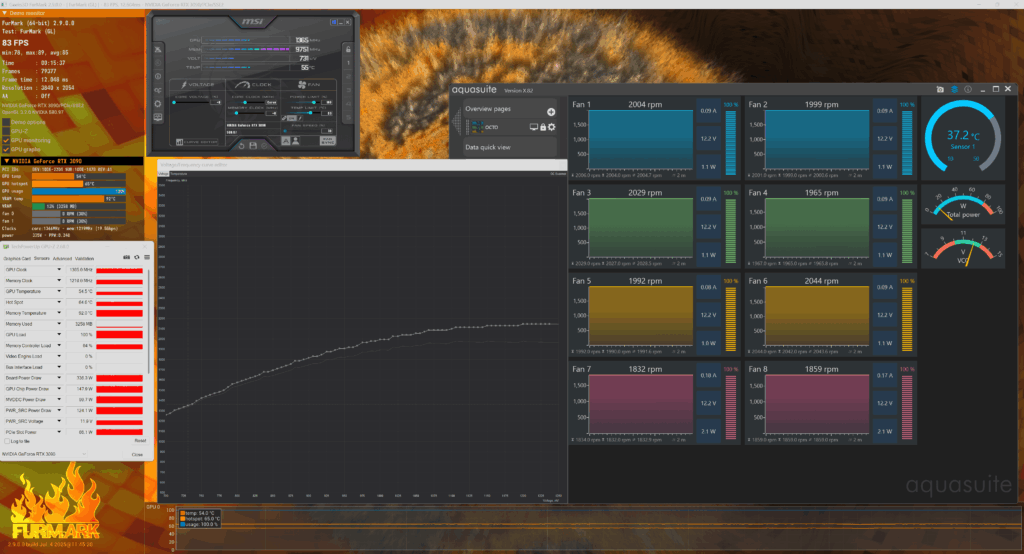Click aquasuite camera screenshot icon
Viewport: 1024px width, 554px height.
(940, 90)
